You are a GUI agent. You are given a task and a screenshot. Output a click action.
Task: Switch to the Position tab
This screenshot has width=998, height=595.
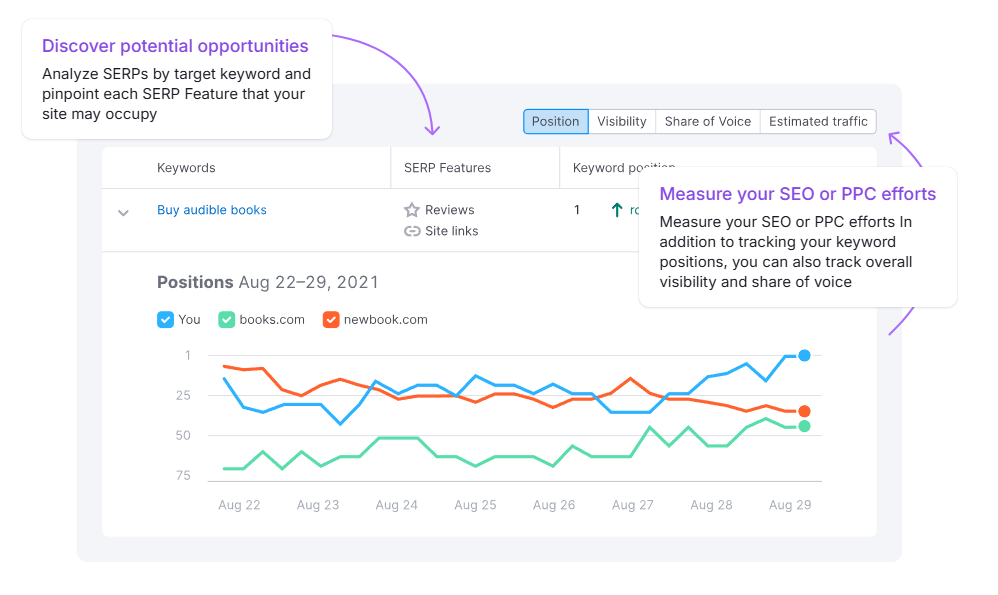[555, 121]
